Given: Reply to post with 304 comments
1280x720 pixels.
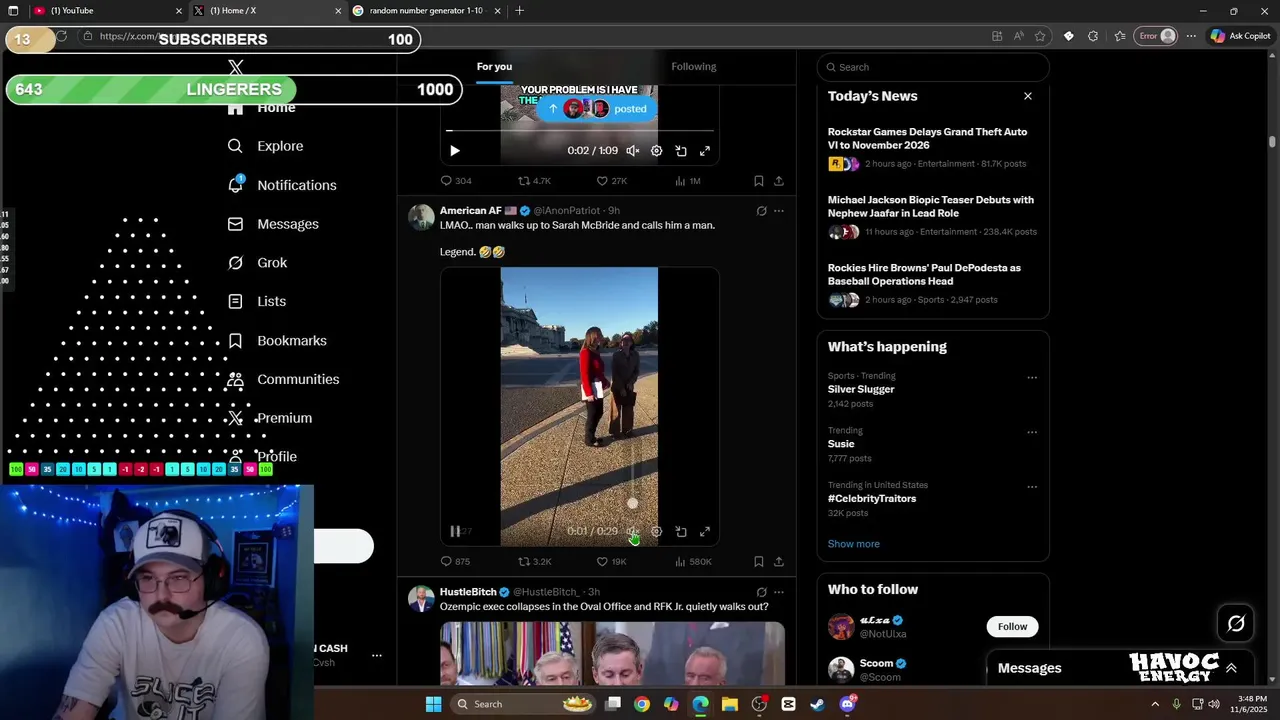Looking at the screenshot, I should [x=456, y=181].
